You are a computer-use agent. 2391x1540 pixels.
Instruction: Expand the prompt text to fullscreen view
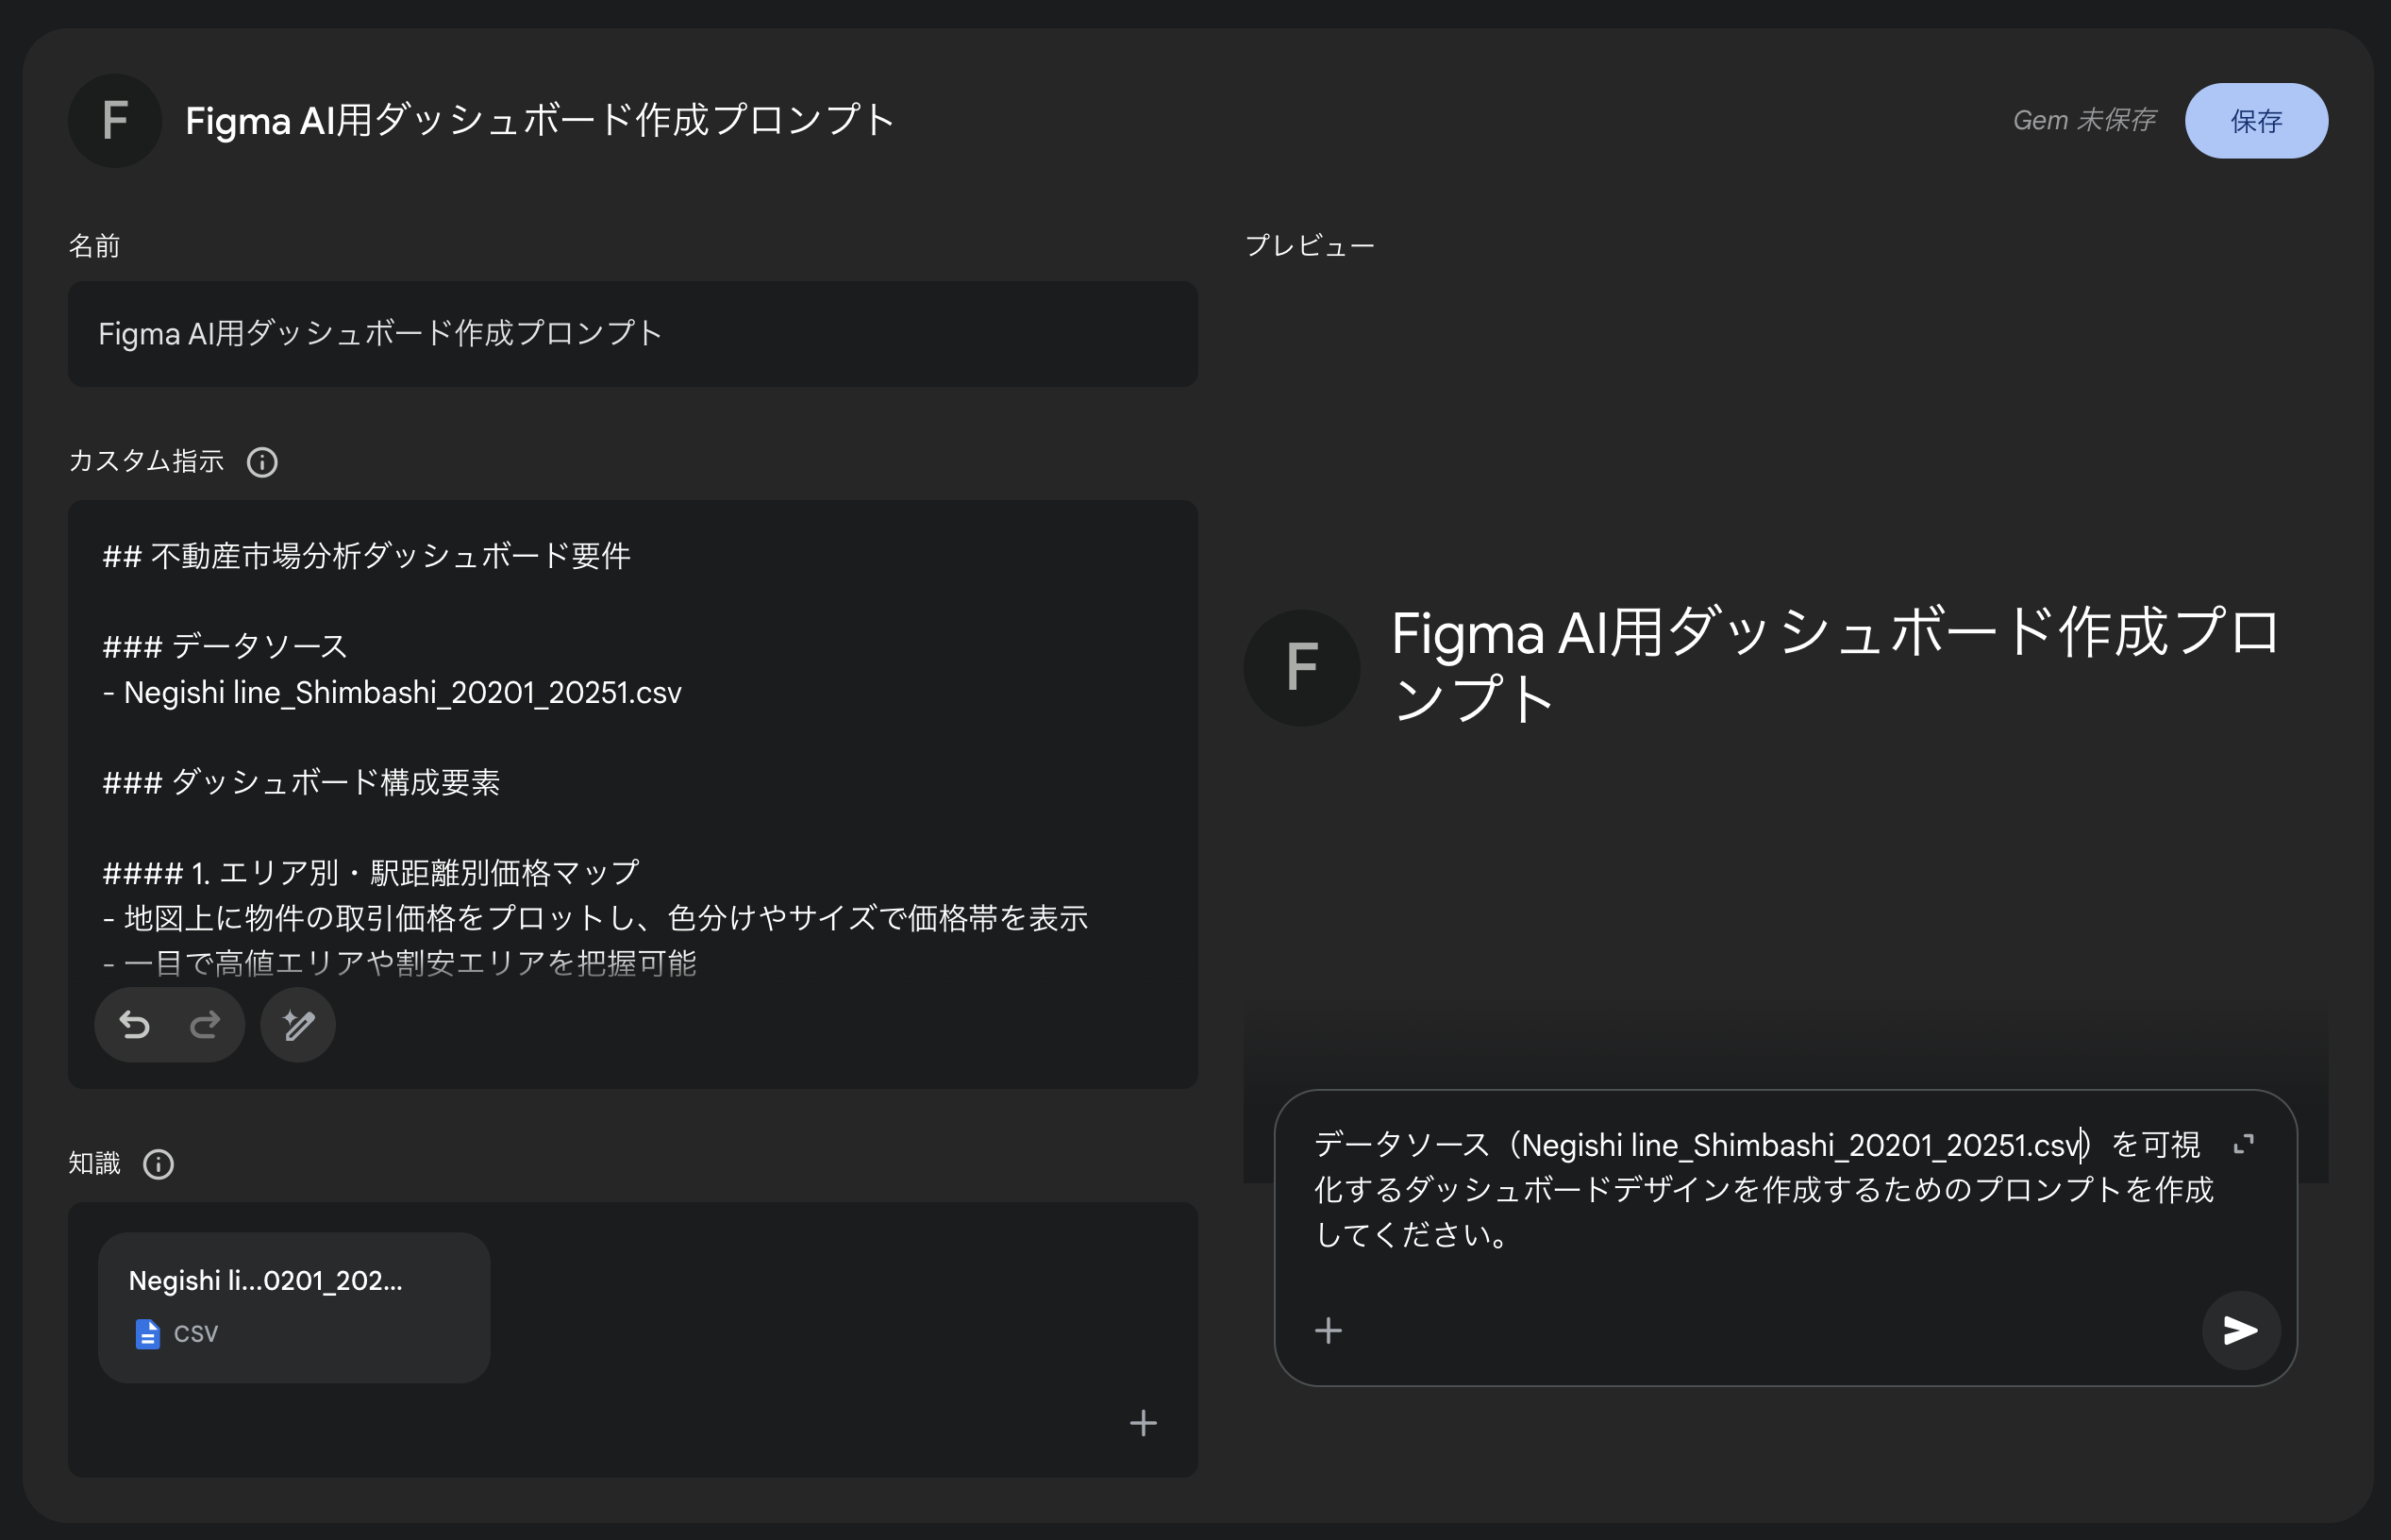coord(2243,1143)
